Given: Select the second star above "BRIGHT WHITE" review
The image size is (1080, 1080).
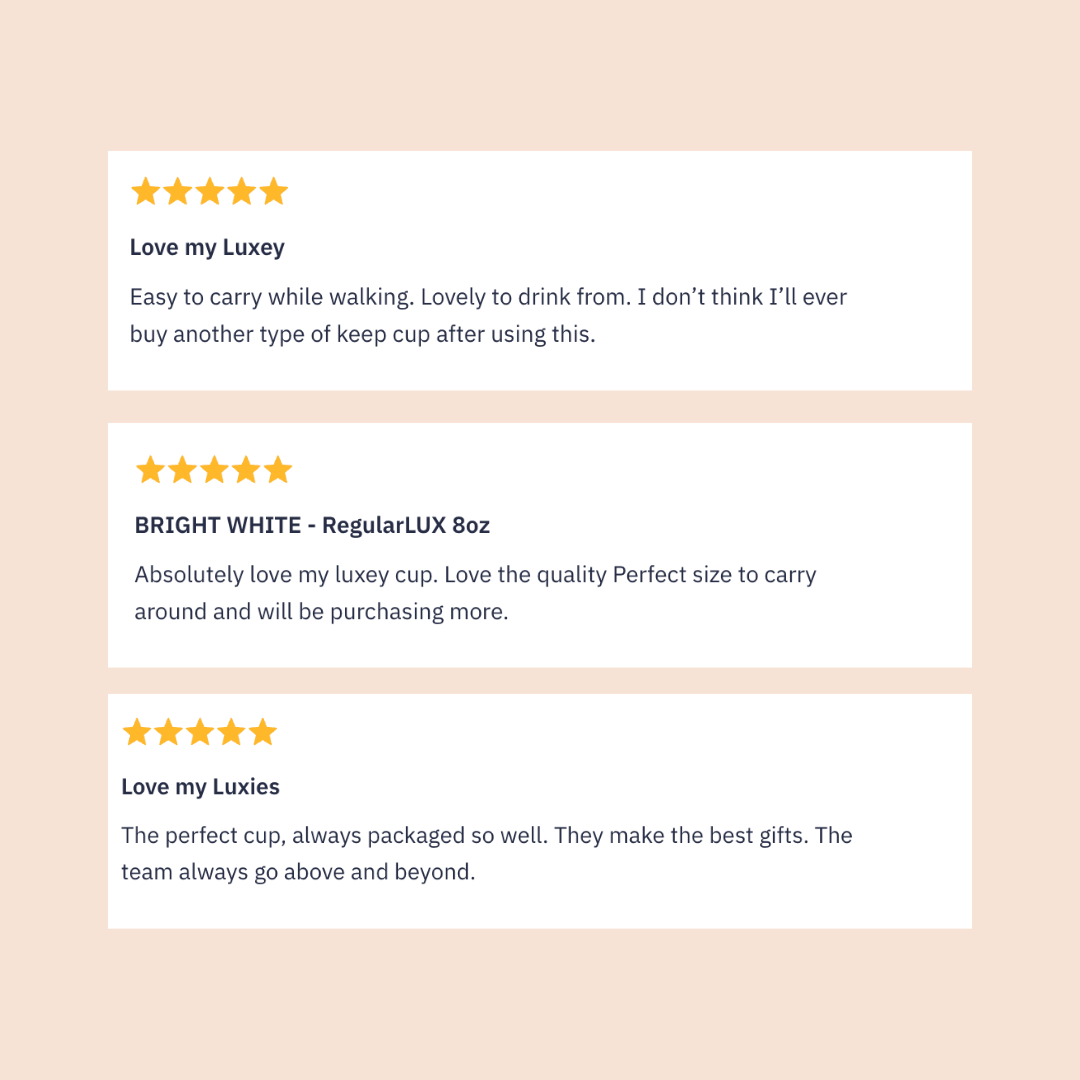Looking at the screenshot, I should (x=182, y=470).
